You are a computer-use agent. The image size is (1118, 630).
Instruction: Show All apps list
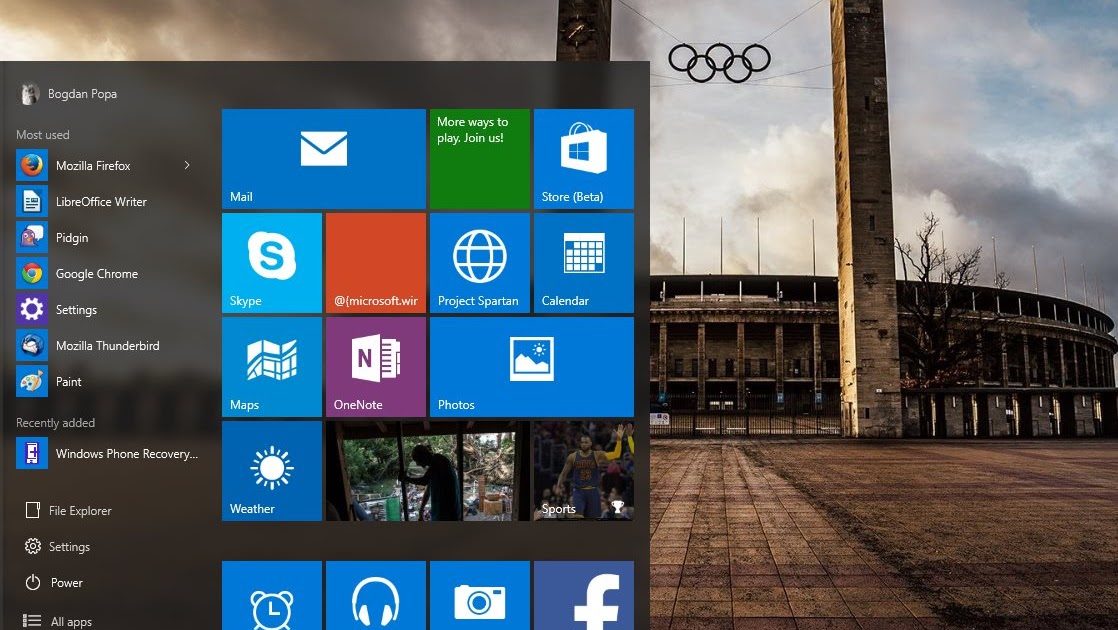click(58, 621)
